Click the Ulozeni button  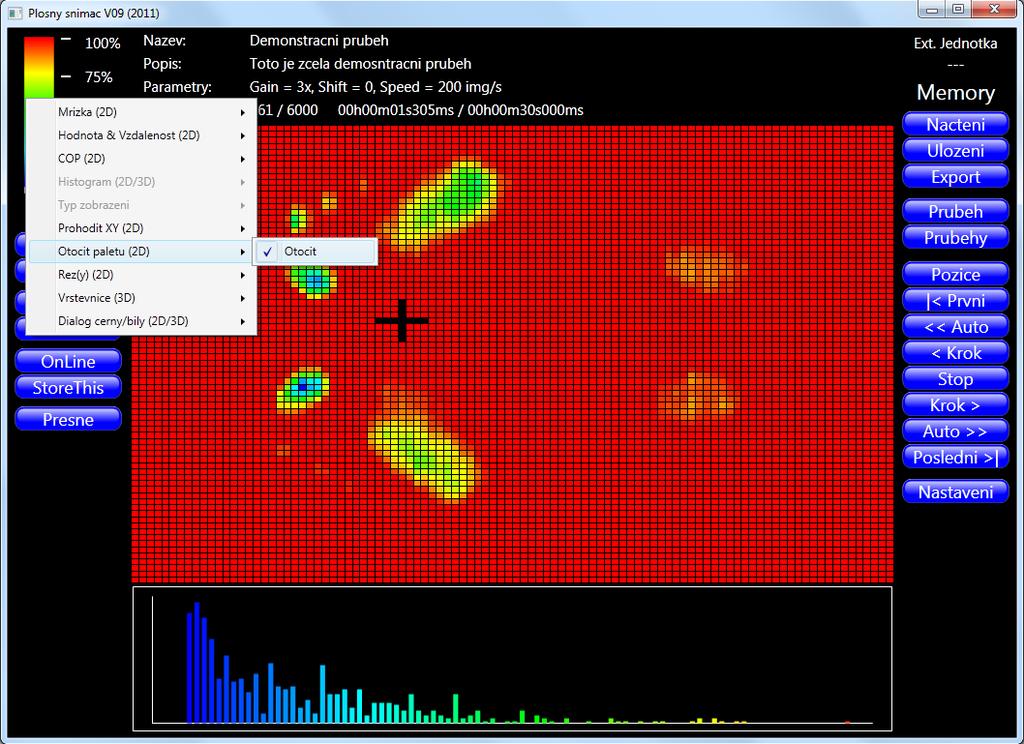click(x=955, y=150)
